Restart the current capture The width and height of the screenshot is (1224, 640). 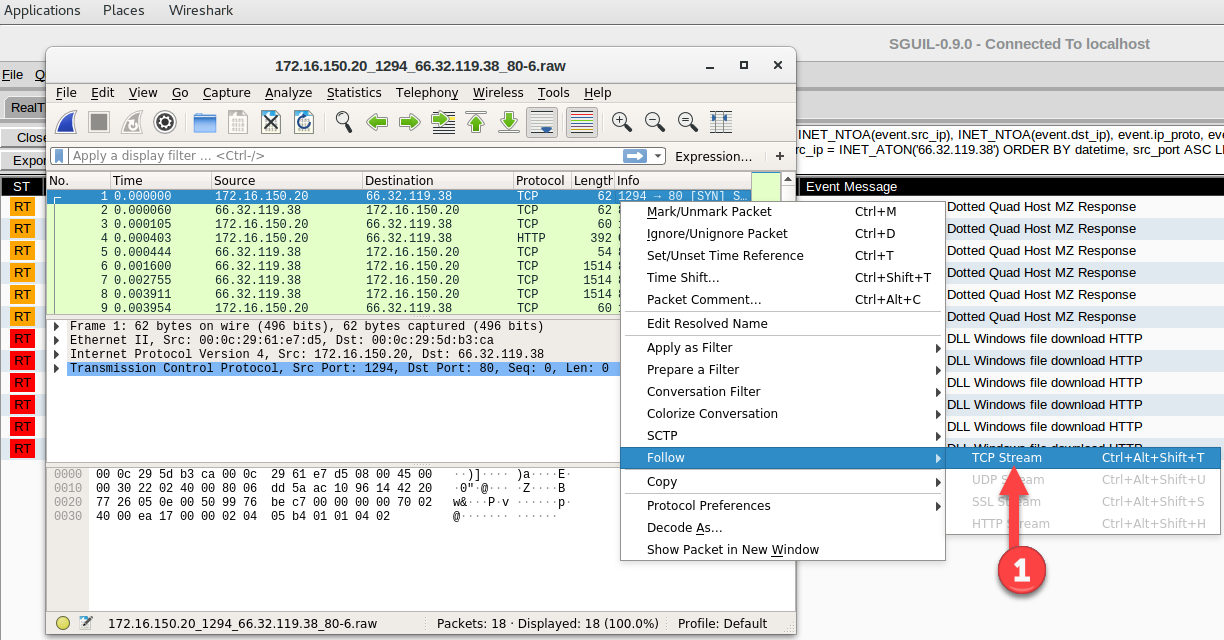pyautogui.click(x=132, y=122)
